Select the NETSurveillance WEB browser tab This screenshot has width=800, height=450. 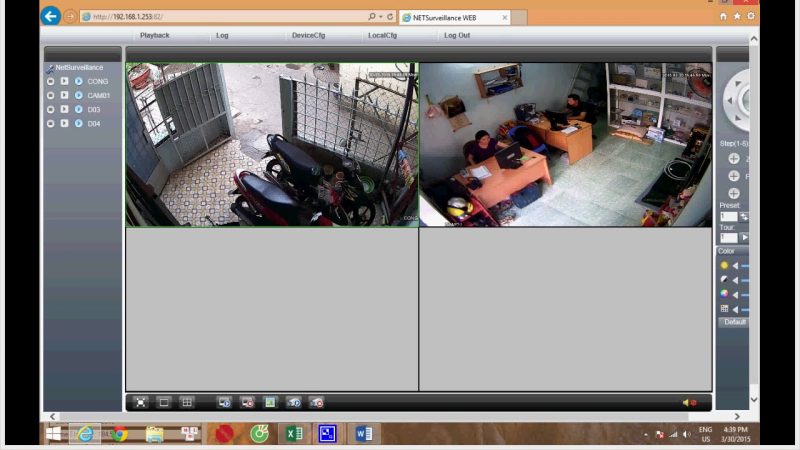coord(455,17)
